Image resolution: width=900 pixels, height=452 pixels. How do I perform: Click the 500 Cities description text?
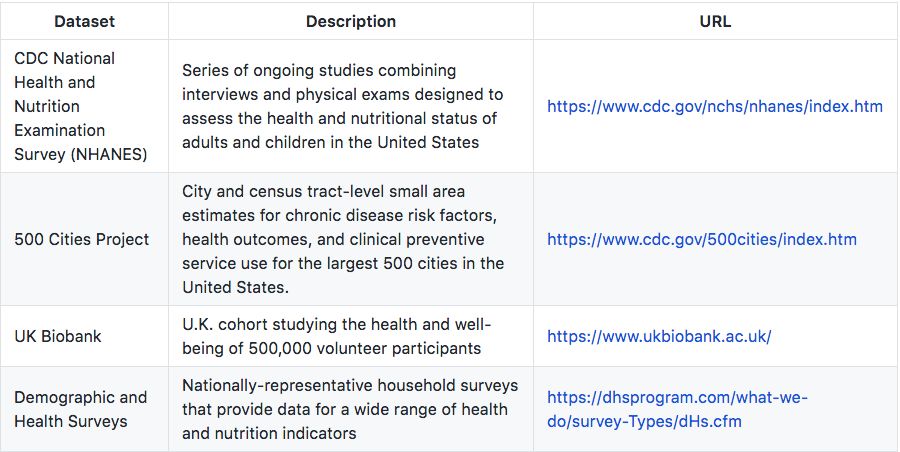click(x=343, y=239)
